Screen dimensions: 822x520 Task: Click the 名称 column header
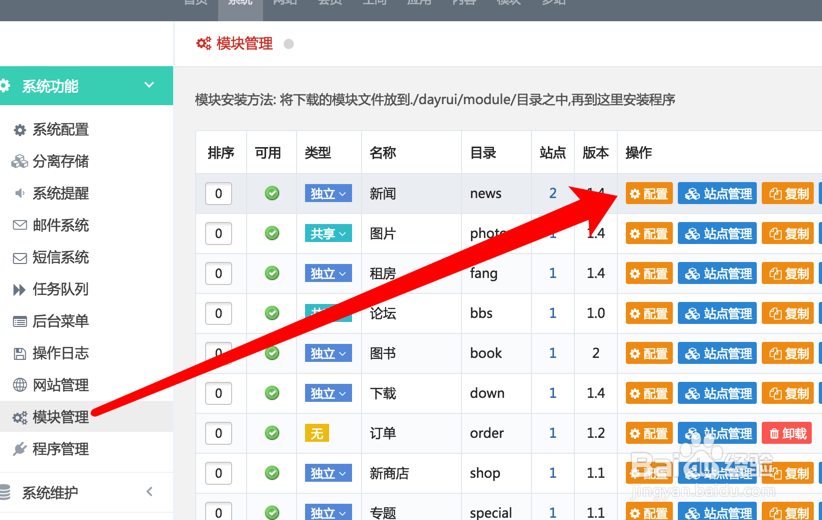coord(383,153)
